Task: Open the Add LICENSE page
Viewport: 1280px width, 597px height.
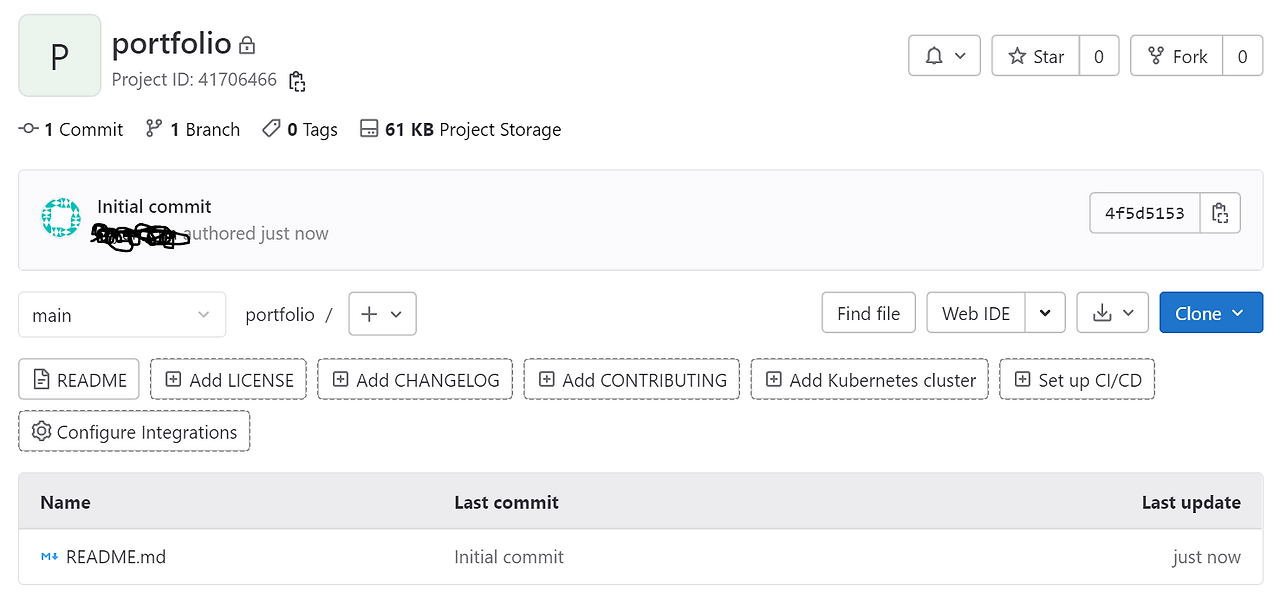Action: [228, 379]
